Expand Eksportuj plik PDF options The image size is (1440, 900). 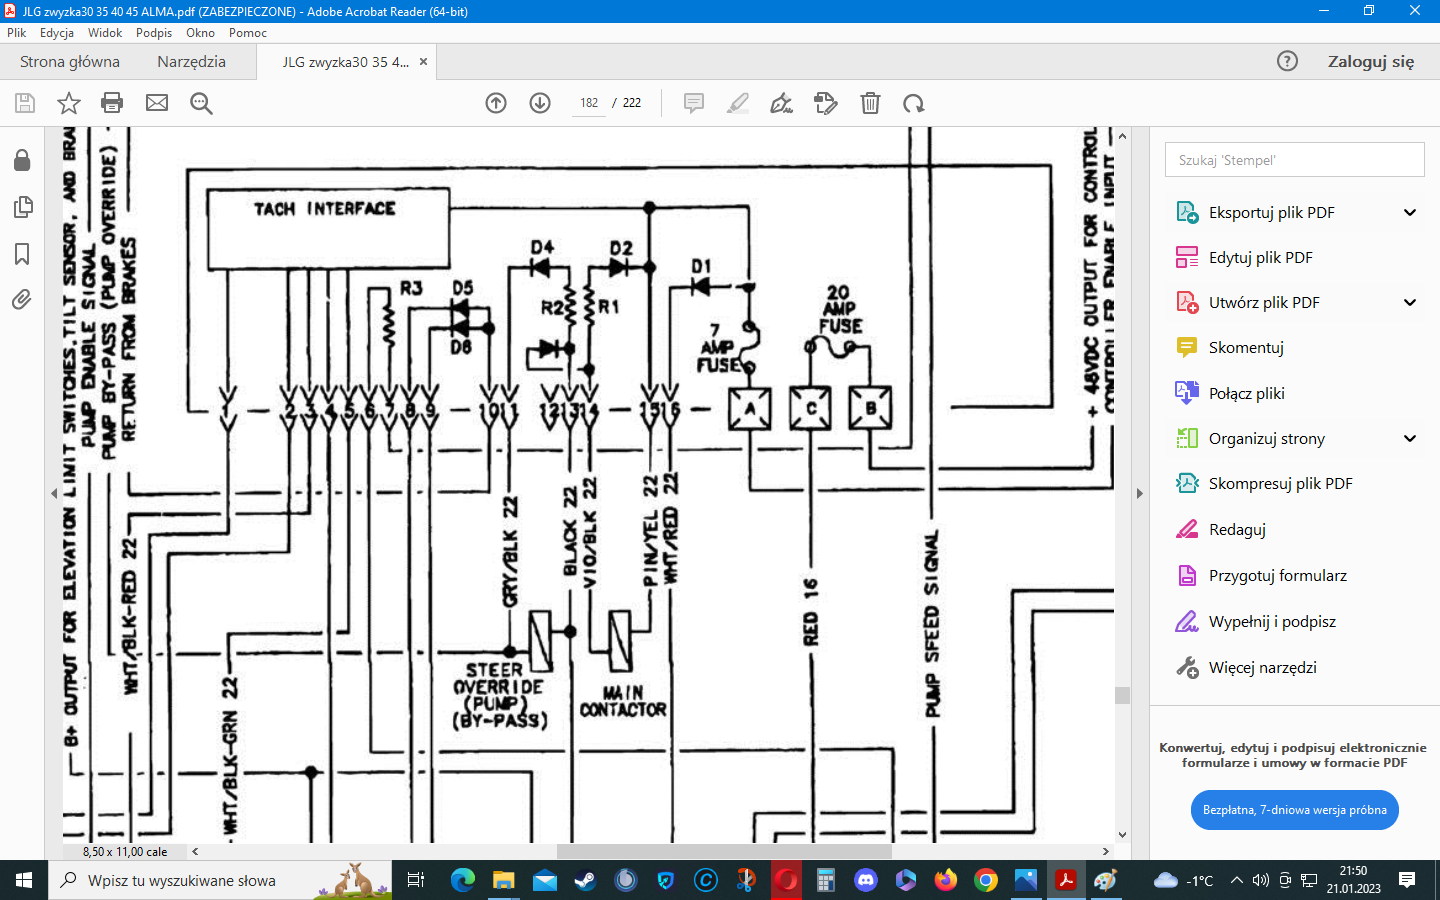(1410, 212)
